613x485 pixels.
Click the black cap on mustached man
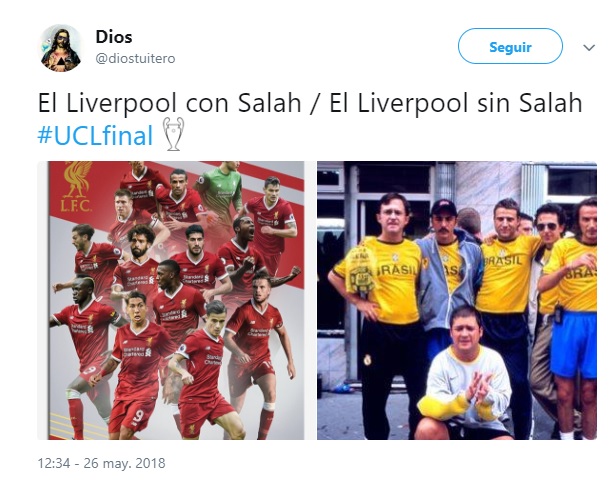[x=444, y=206]
